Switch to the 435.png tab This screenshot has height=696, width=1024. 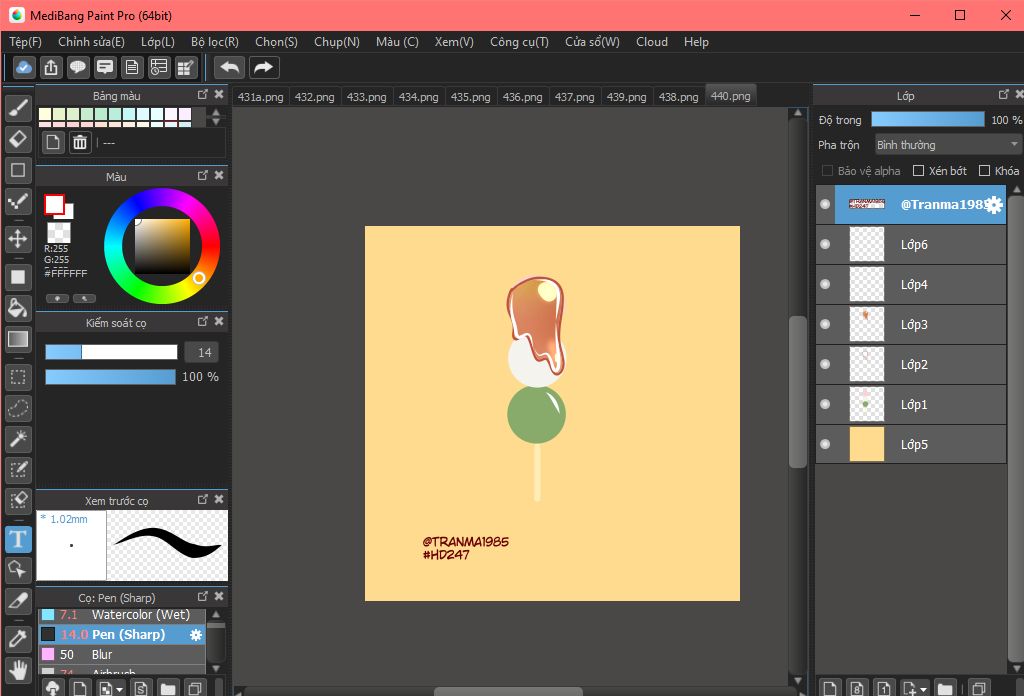click(x=470, y=97)
